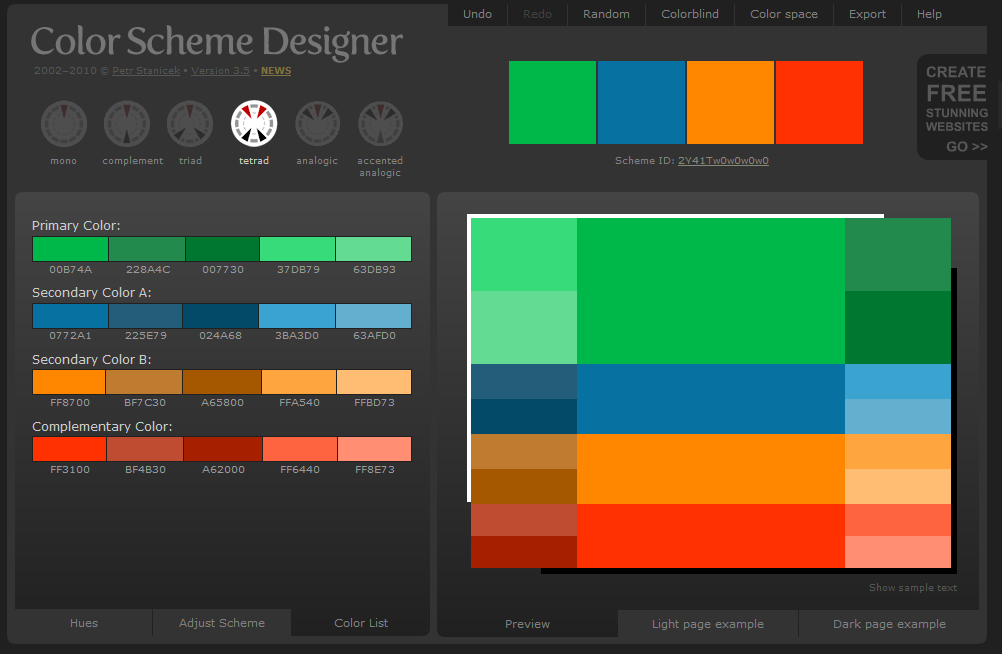This screenshot has height=654, width=1002.
Task: Select primary color swatch 37DB79
Action: [x=297, y=249]
